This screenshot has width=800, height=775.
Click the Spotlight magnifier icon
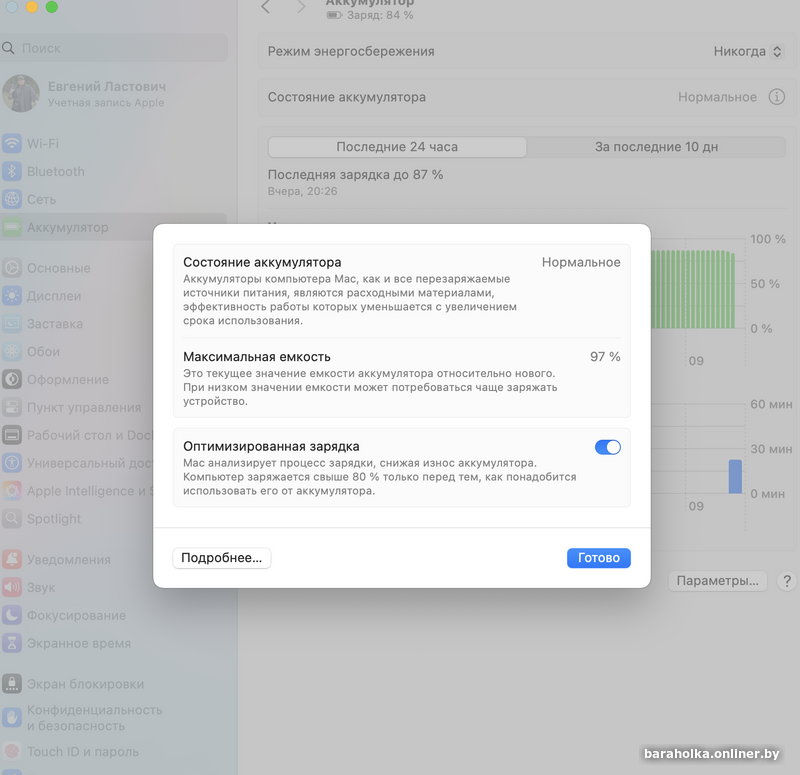(x=12, y=518)
